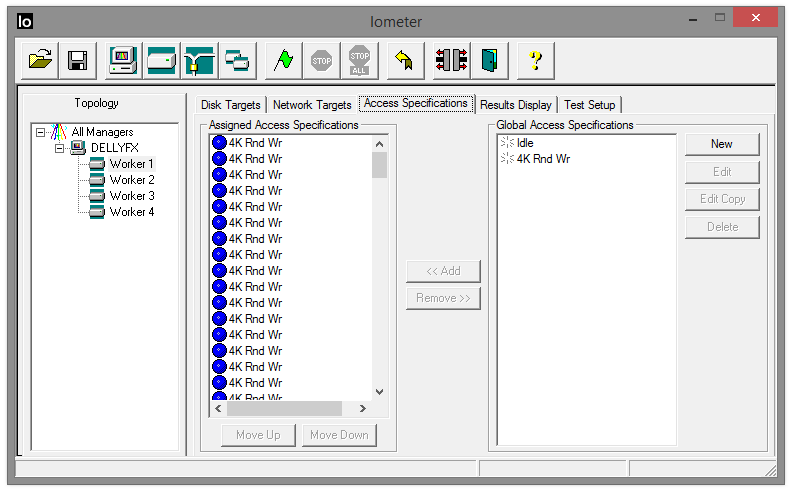Click the global 4K Rnd Wr icon
789x492 pixels.
click(x=507, y=159)
